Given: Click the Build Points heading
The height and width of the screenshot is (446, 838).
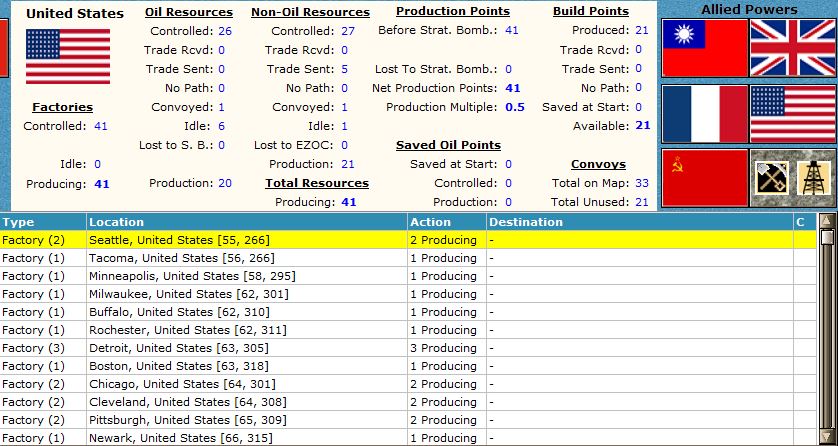Looking at the screenshot, I should [591, 11].
